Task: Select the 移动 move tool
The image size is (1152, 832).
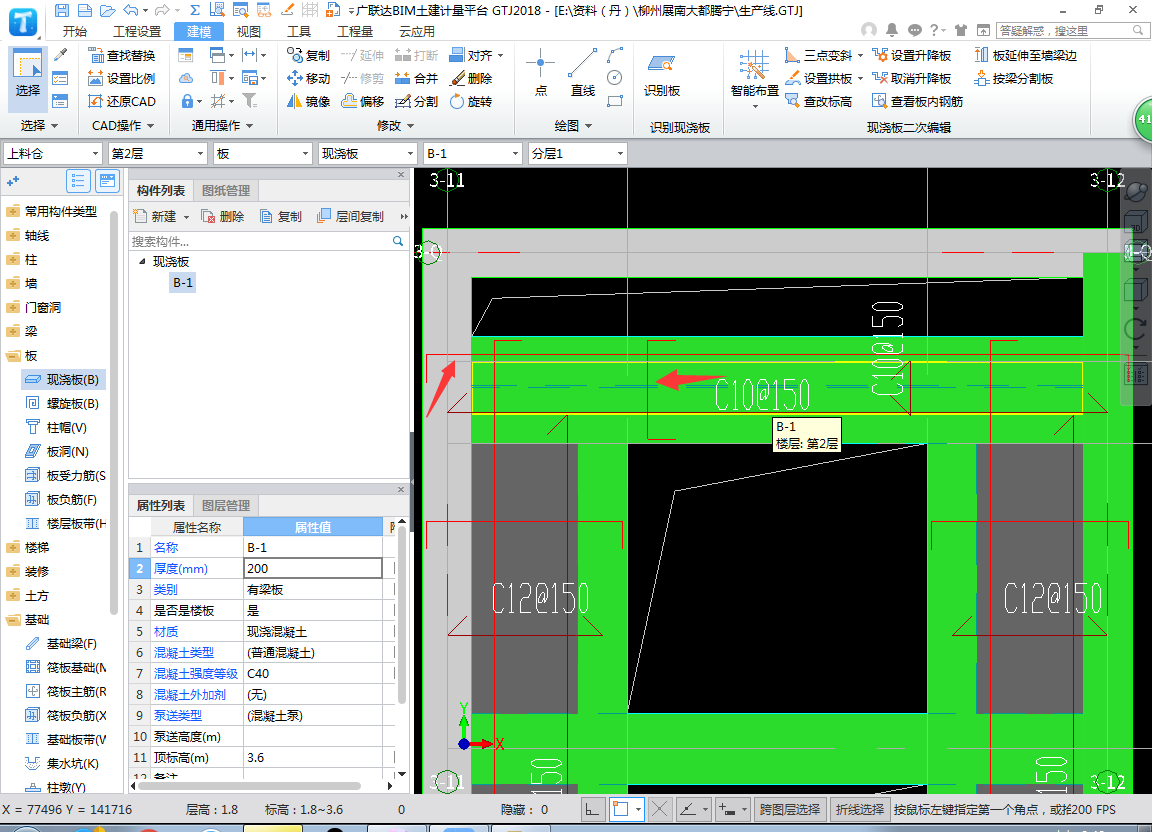Action: coord(309,79)
